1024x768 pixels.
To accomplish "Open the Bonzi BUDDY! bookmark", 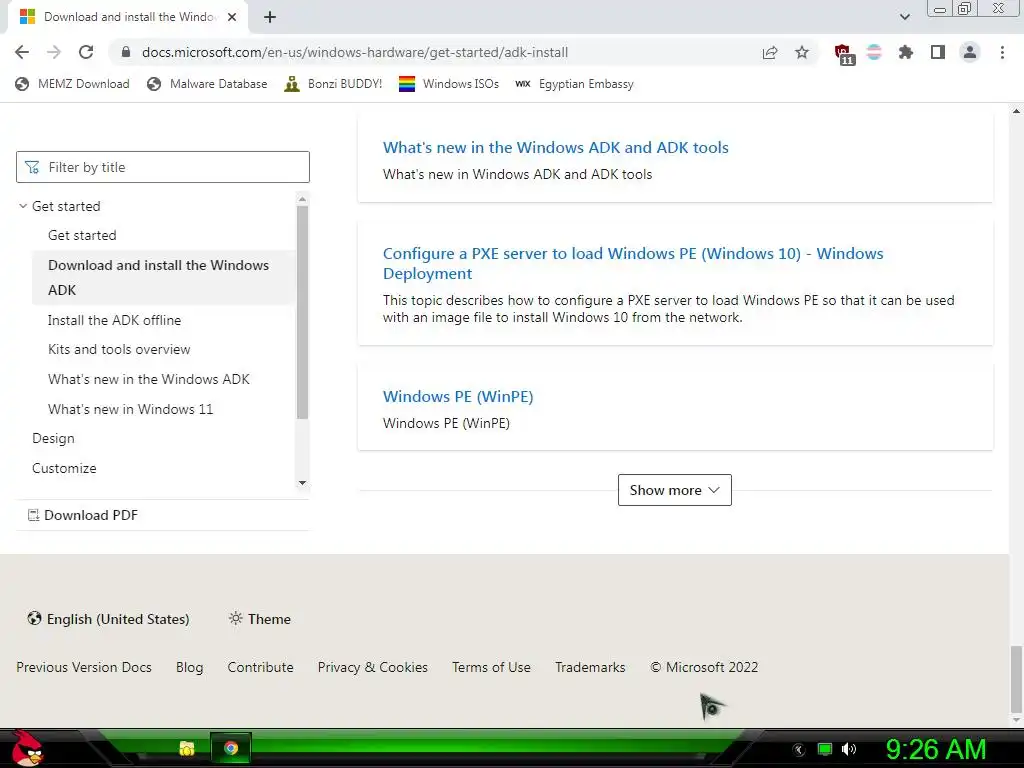I will 333,84.
